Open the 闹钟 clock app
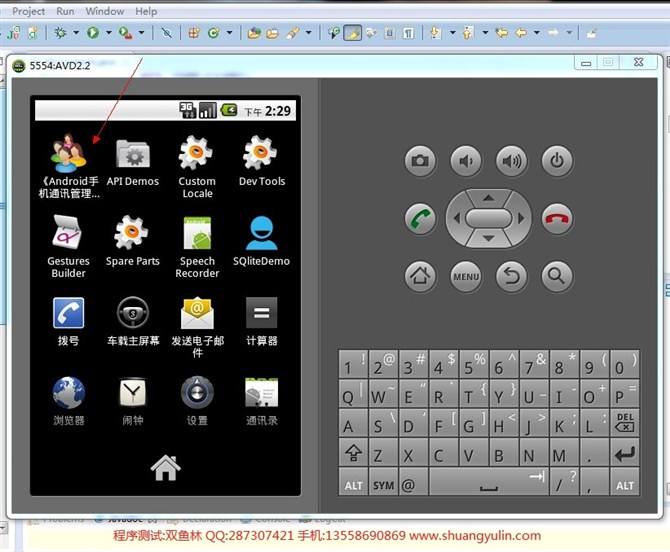Screen dimensions: 670x552 point(133,401)
